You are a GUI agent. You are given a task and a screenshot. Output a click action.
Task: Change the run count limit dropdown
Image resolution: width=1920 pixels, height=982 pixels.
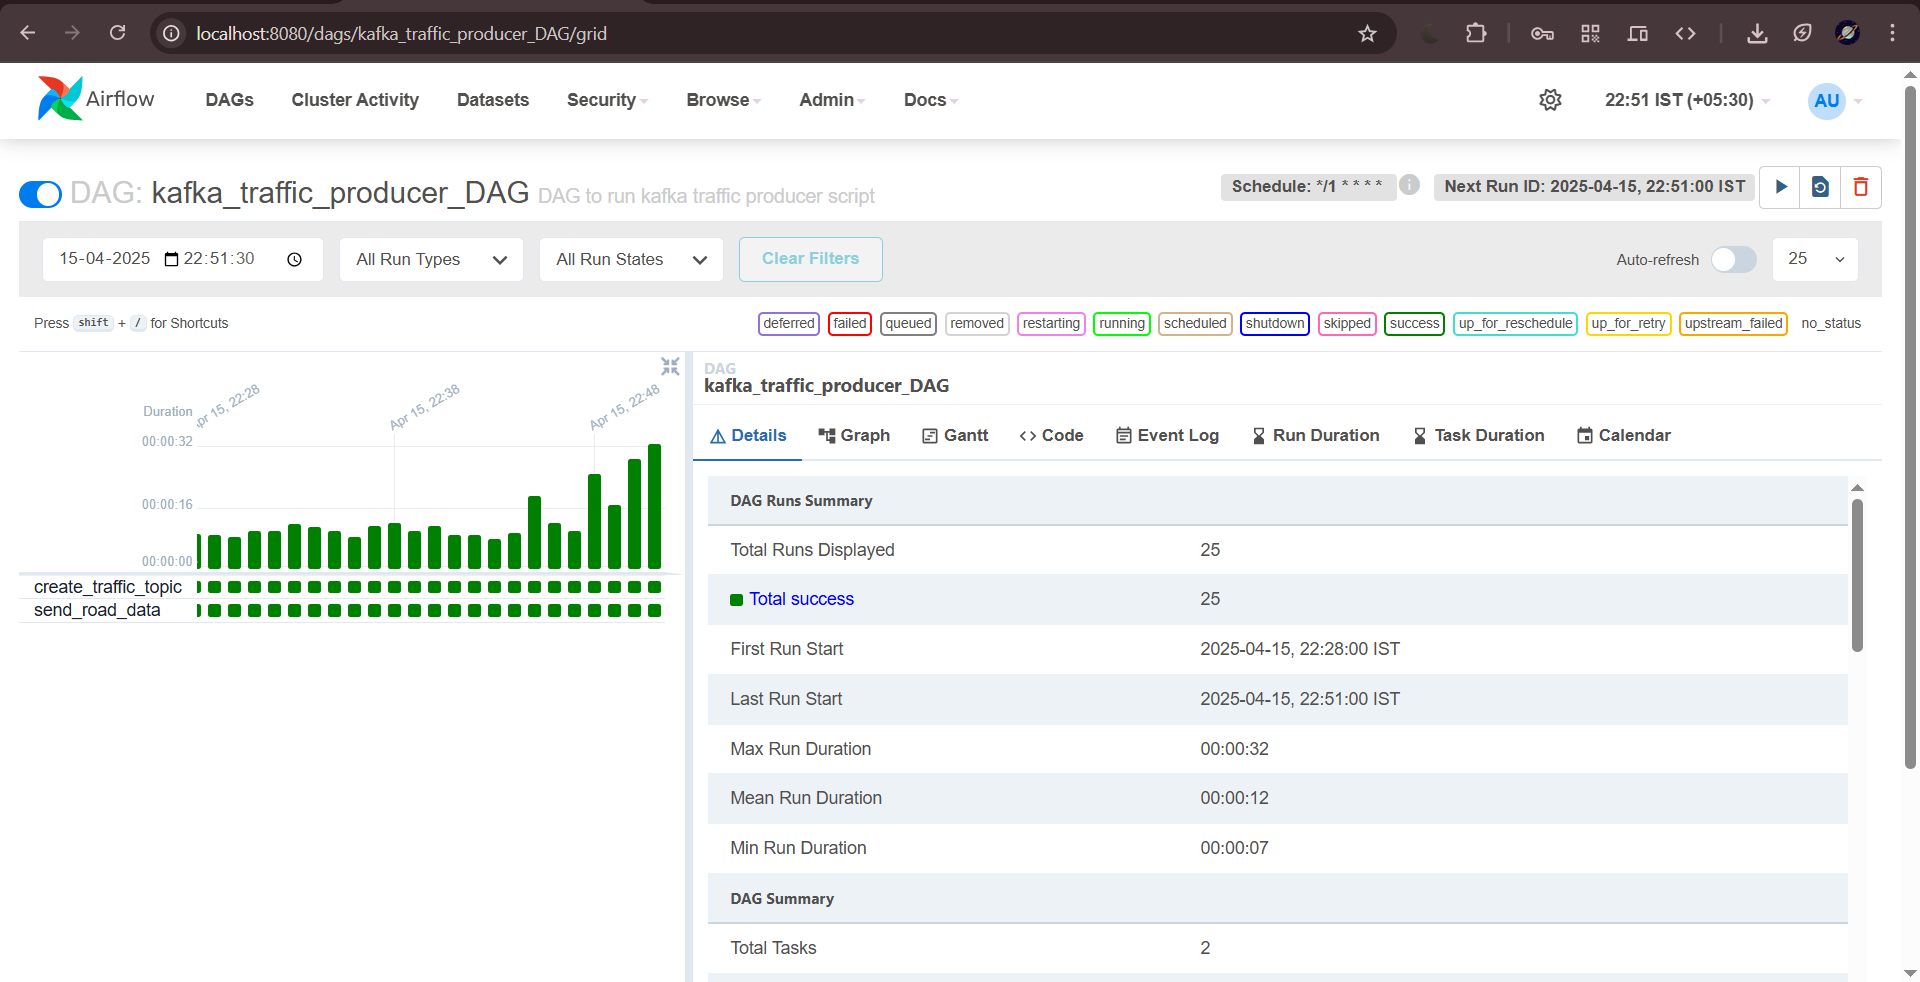[x=1815, y=259]
